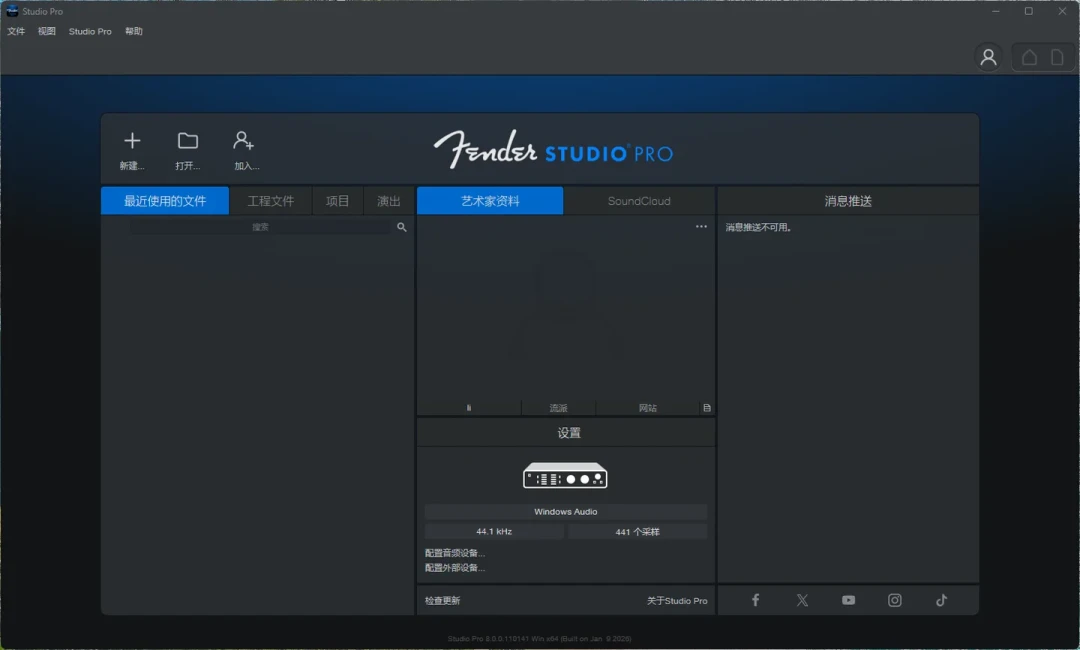Screen dimensions: 1080x650
Task: Maximize the Studio Pro window
Action: (x=1028, y=11)
